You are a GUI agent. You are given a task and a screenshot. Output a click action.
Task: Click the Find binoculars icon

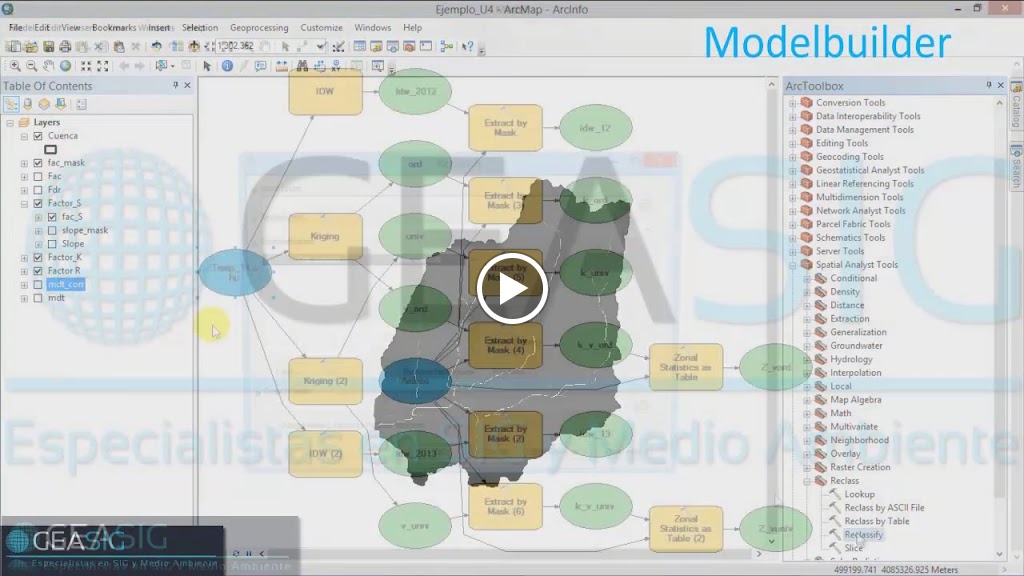[302, 66]
